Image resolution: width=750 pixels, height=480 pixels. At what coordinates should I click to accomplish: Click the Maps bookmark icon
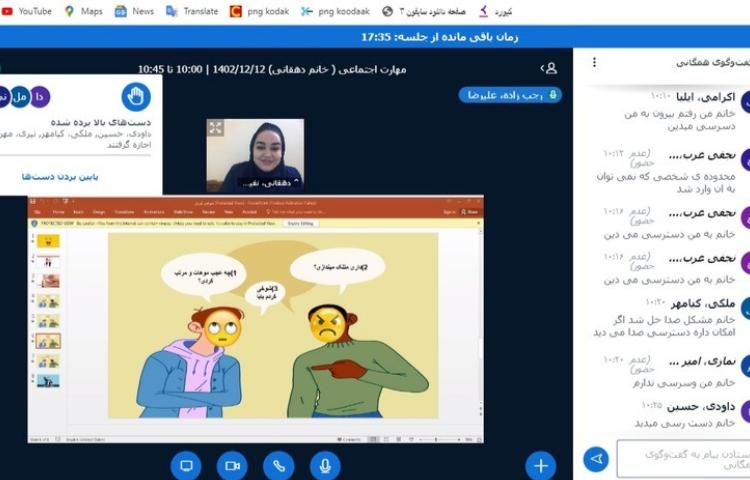(70, 11)
